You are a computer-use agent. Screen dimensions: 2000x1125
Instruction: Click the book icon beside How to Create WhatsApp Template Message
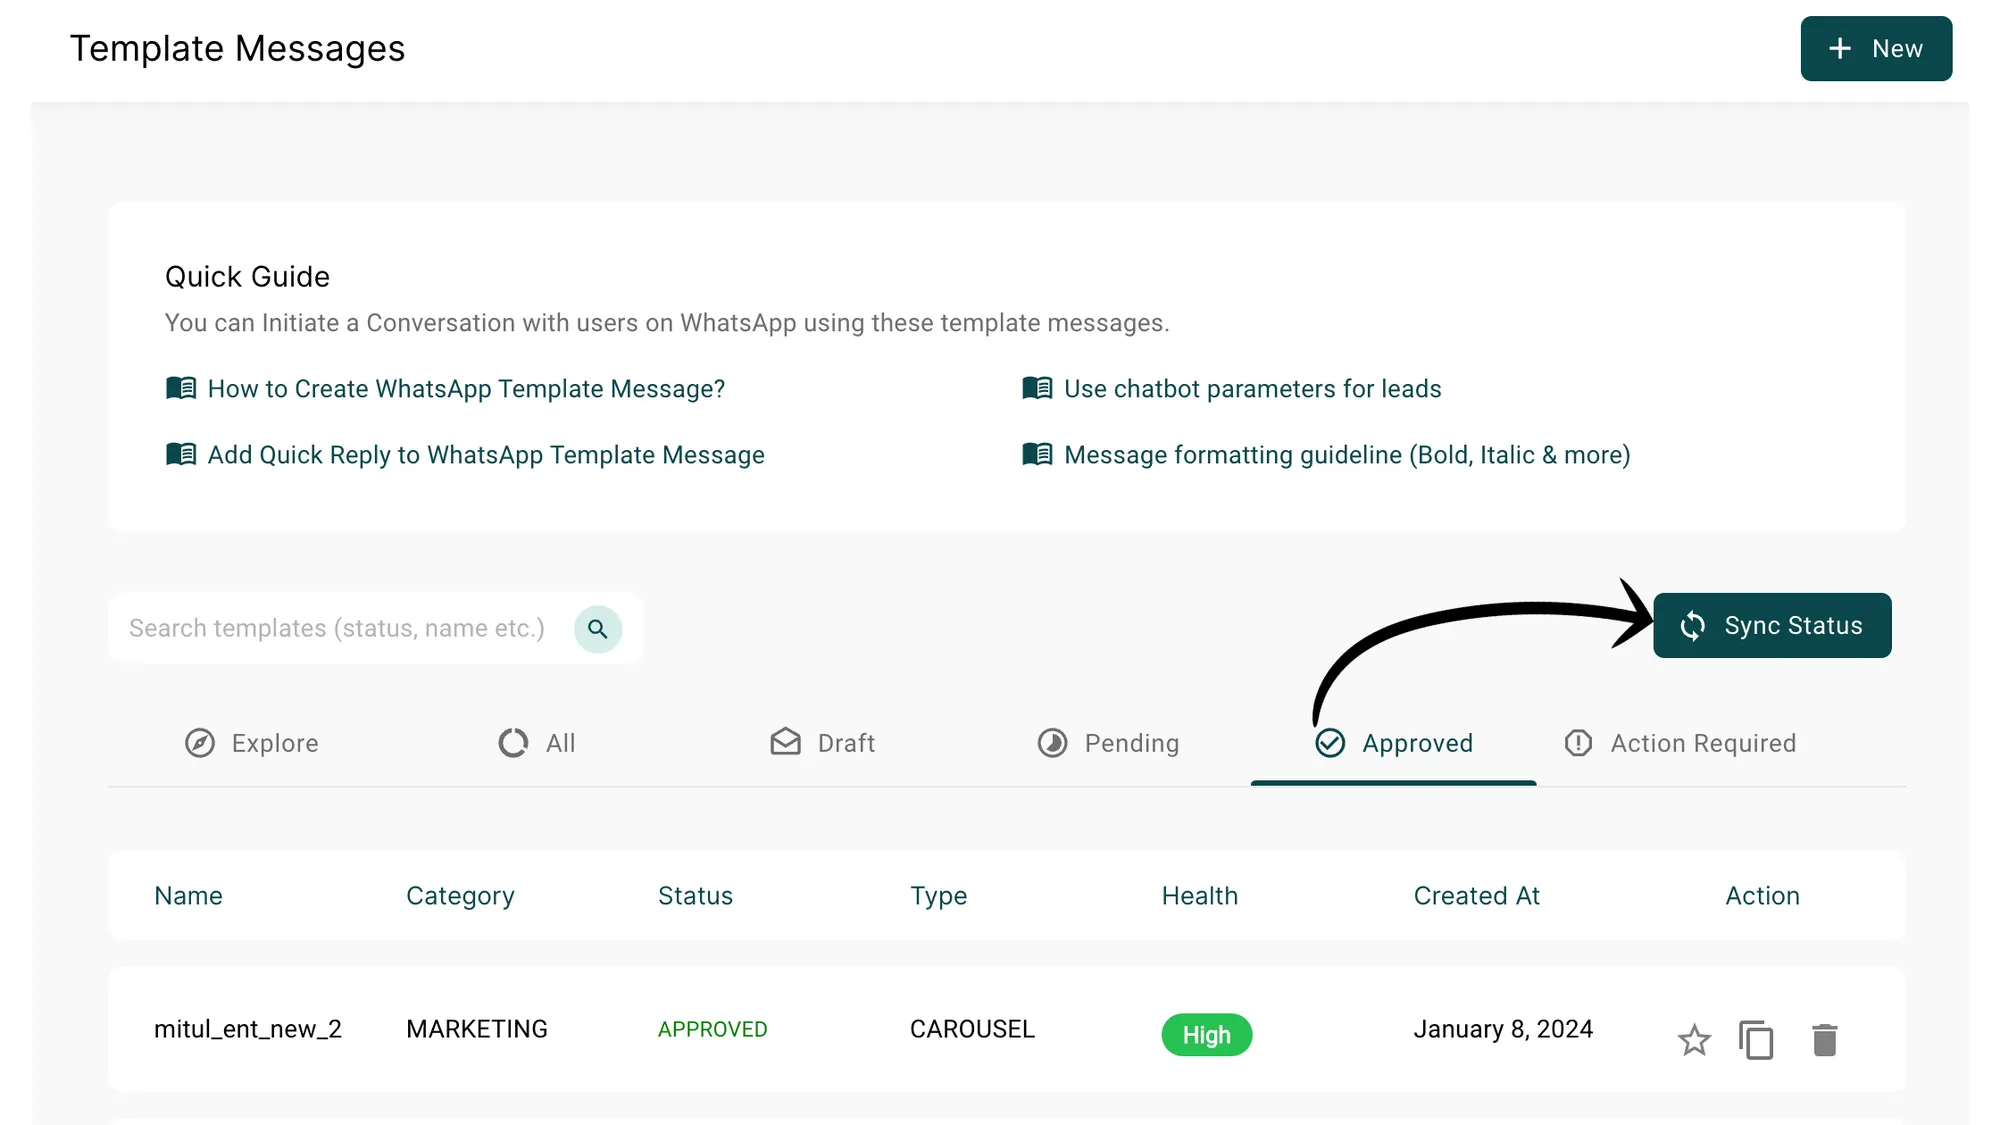point(181,388)
